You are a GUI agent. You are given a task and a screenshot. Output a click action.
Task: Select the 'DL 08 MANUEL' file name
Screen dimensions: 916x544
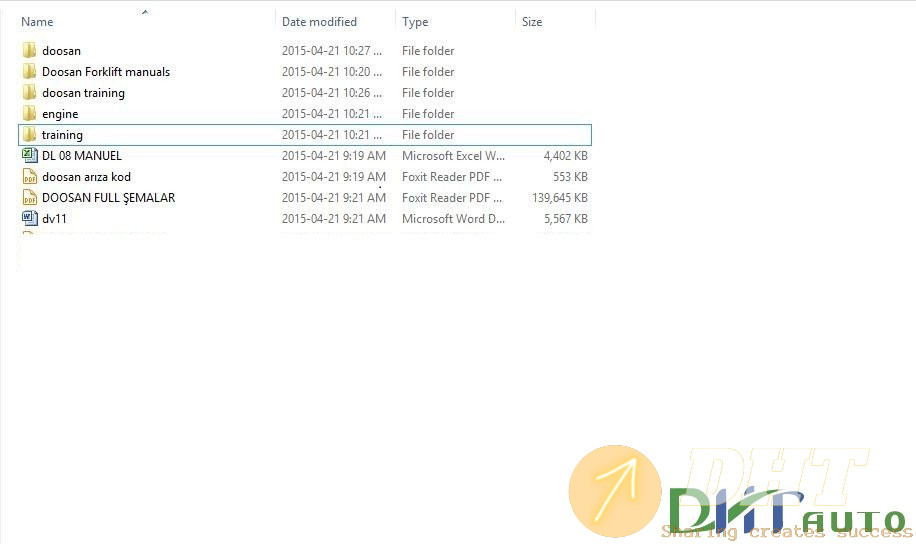pyautogui.click(x=82, y=156)
